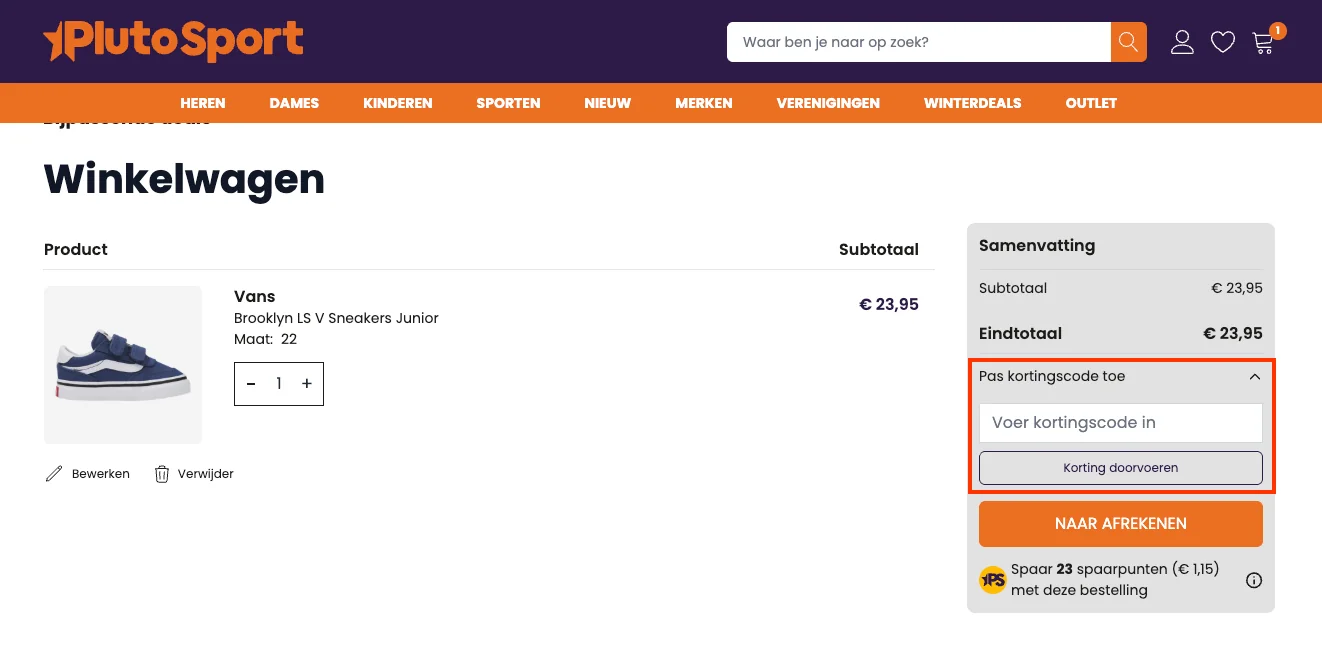
Task: Select the KINDEREN navigation item
Action: pyautogui.click(x=397, y=103)
